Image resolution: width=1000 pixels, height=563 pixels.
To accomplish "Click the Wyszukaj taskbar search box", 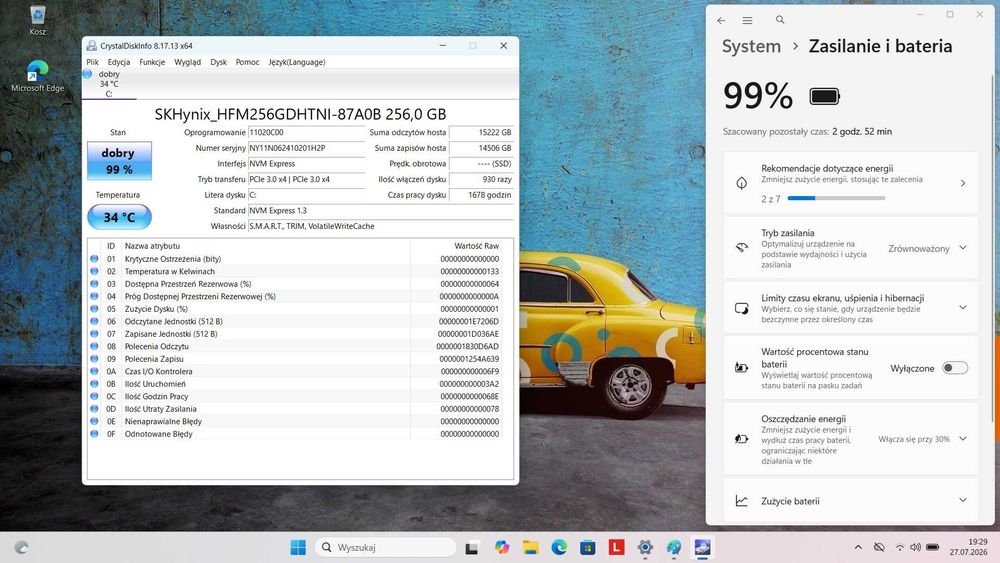I will point(386,547).
